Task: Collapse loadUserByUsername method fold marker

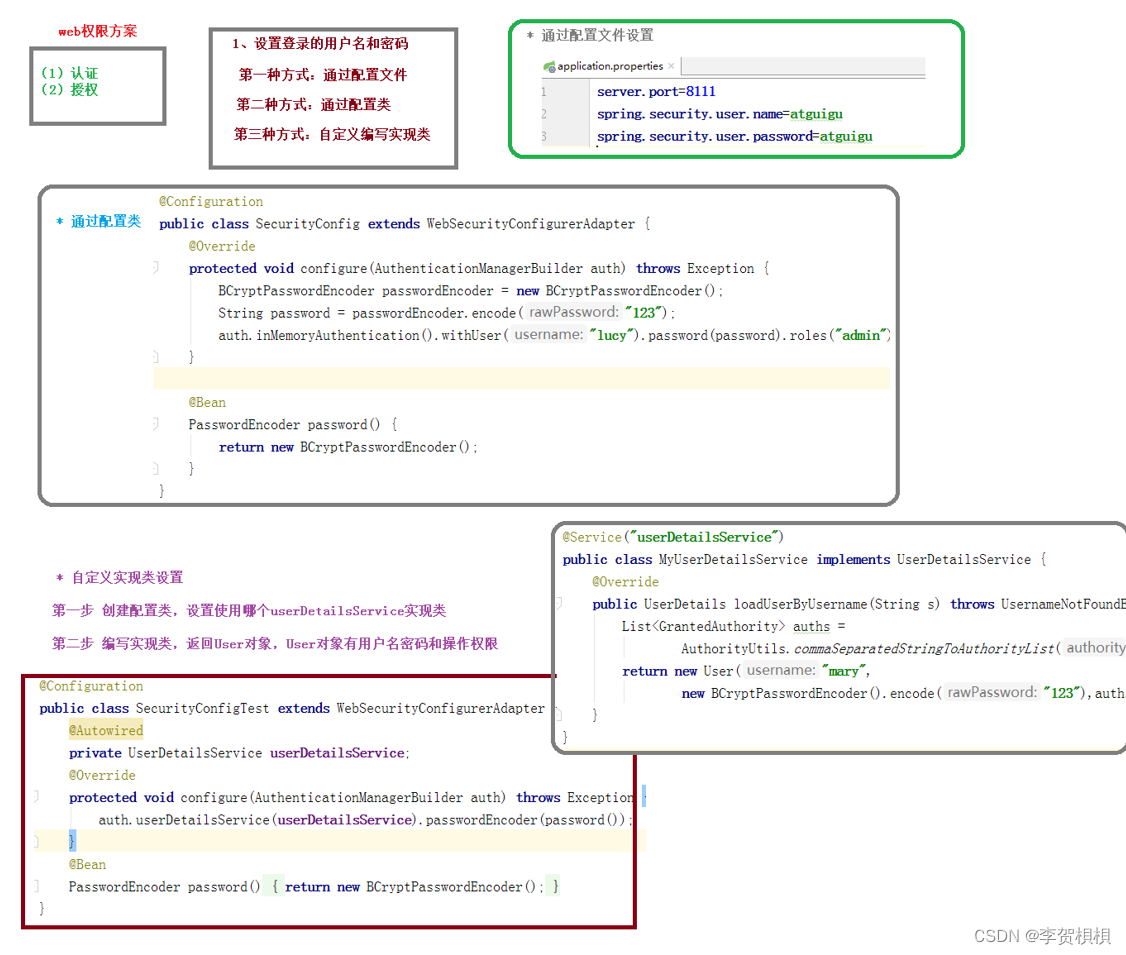Action: tap(559, 604)
